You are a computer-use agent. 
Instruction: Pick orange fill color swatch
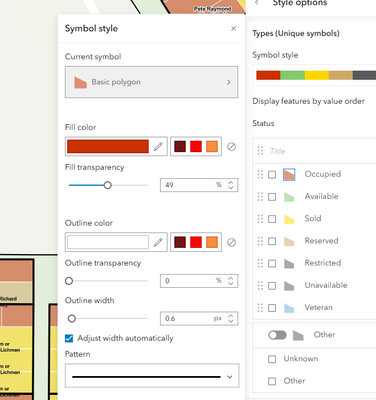[212, 146]
